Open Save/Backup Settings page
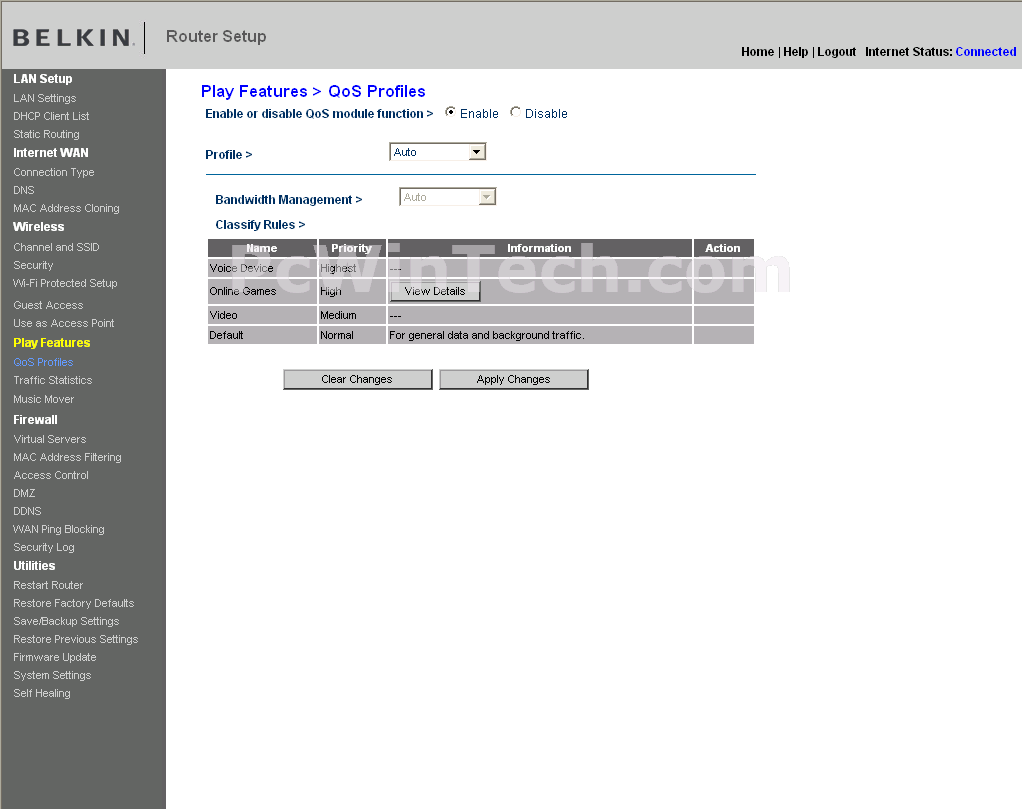Viewport: 1022px width, 809px height. pos(66,621)
